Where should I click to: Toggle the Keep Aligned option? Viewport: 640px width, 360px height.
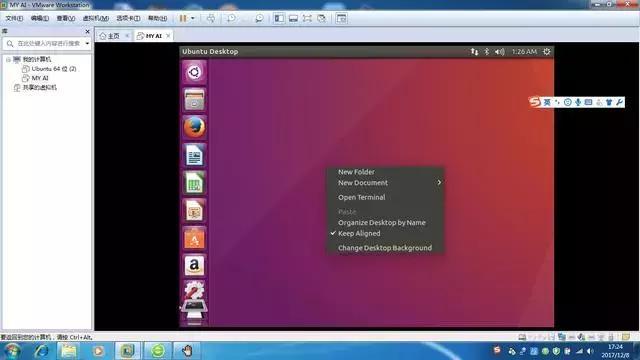(359, 233)
